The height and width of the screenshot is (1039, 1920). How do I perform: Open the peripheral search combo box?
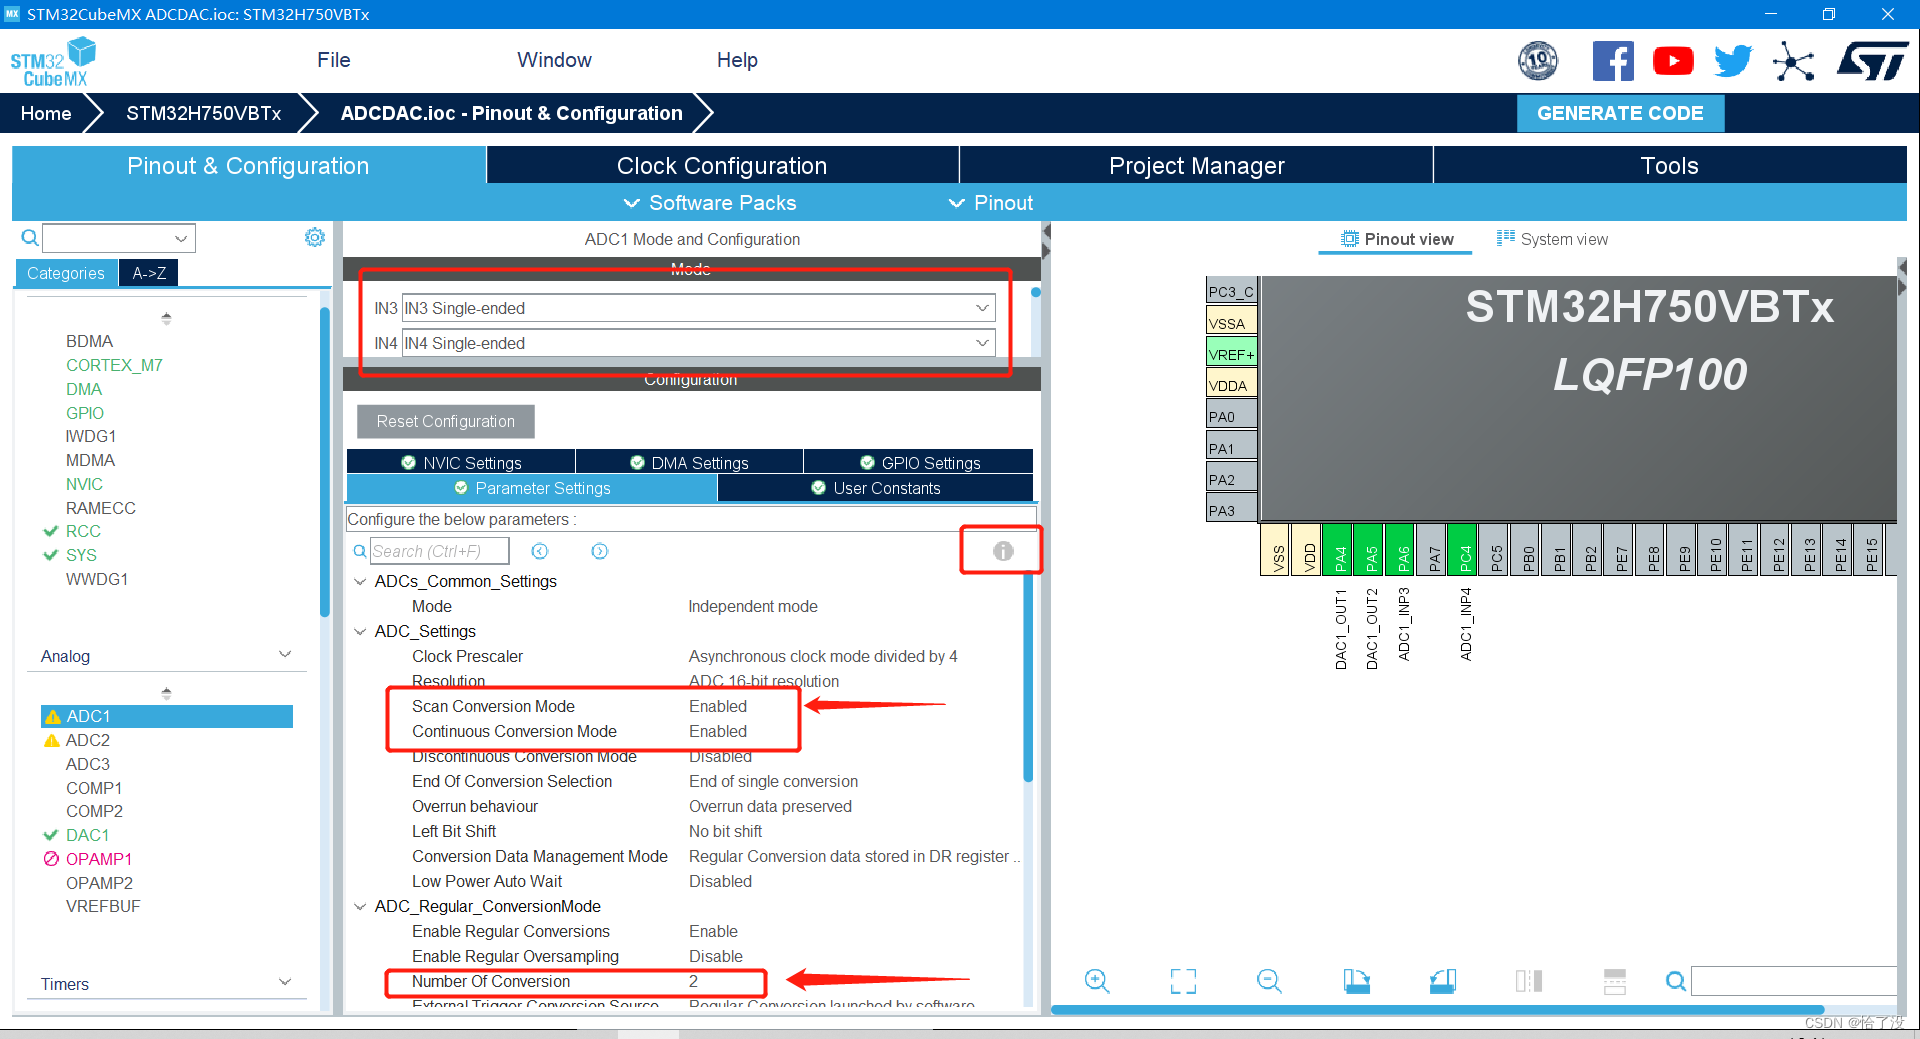point(118,238)
